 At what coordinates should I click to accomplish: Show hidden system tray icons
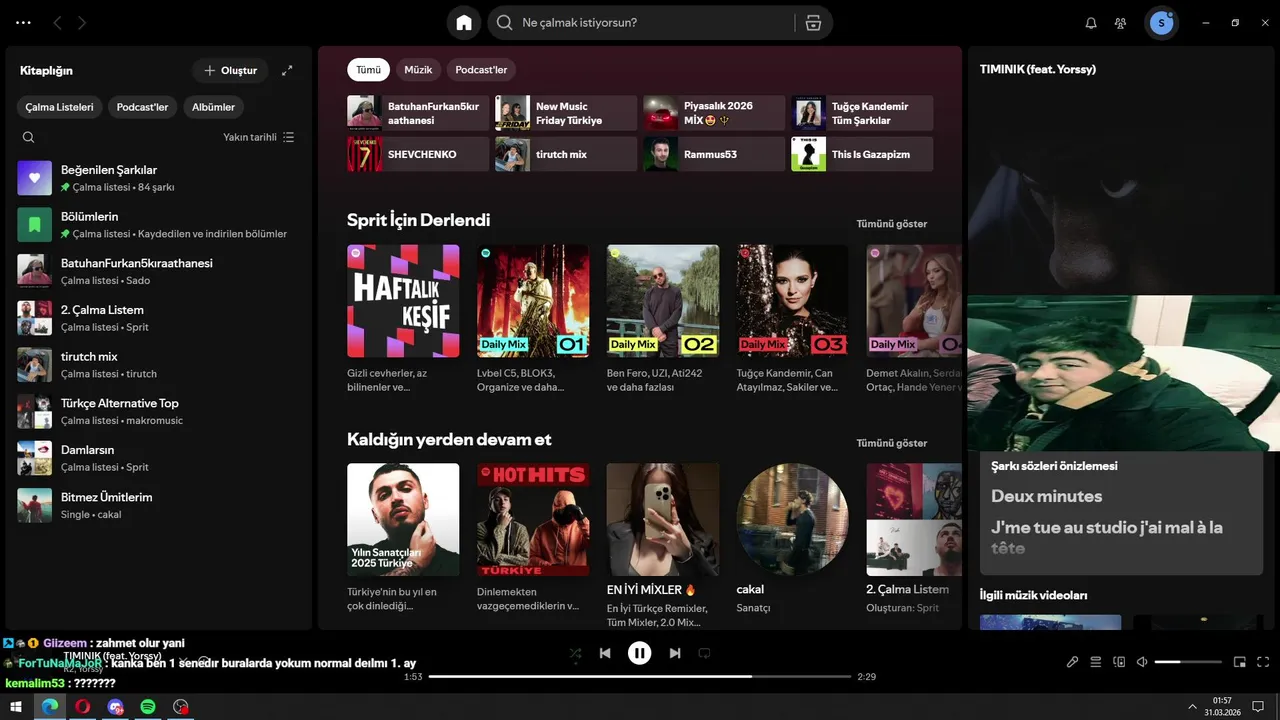pyautogui.click(x=1192, y=706)
